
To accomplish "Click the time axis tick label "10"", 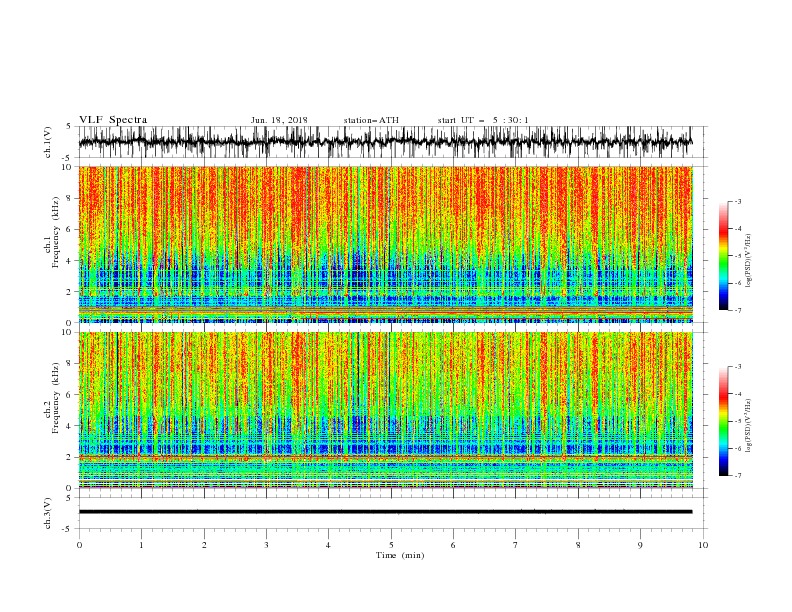I will (703, 545).
